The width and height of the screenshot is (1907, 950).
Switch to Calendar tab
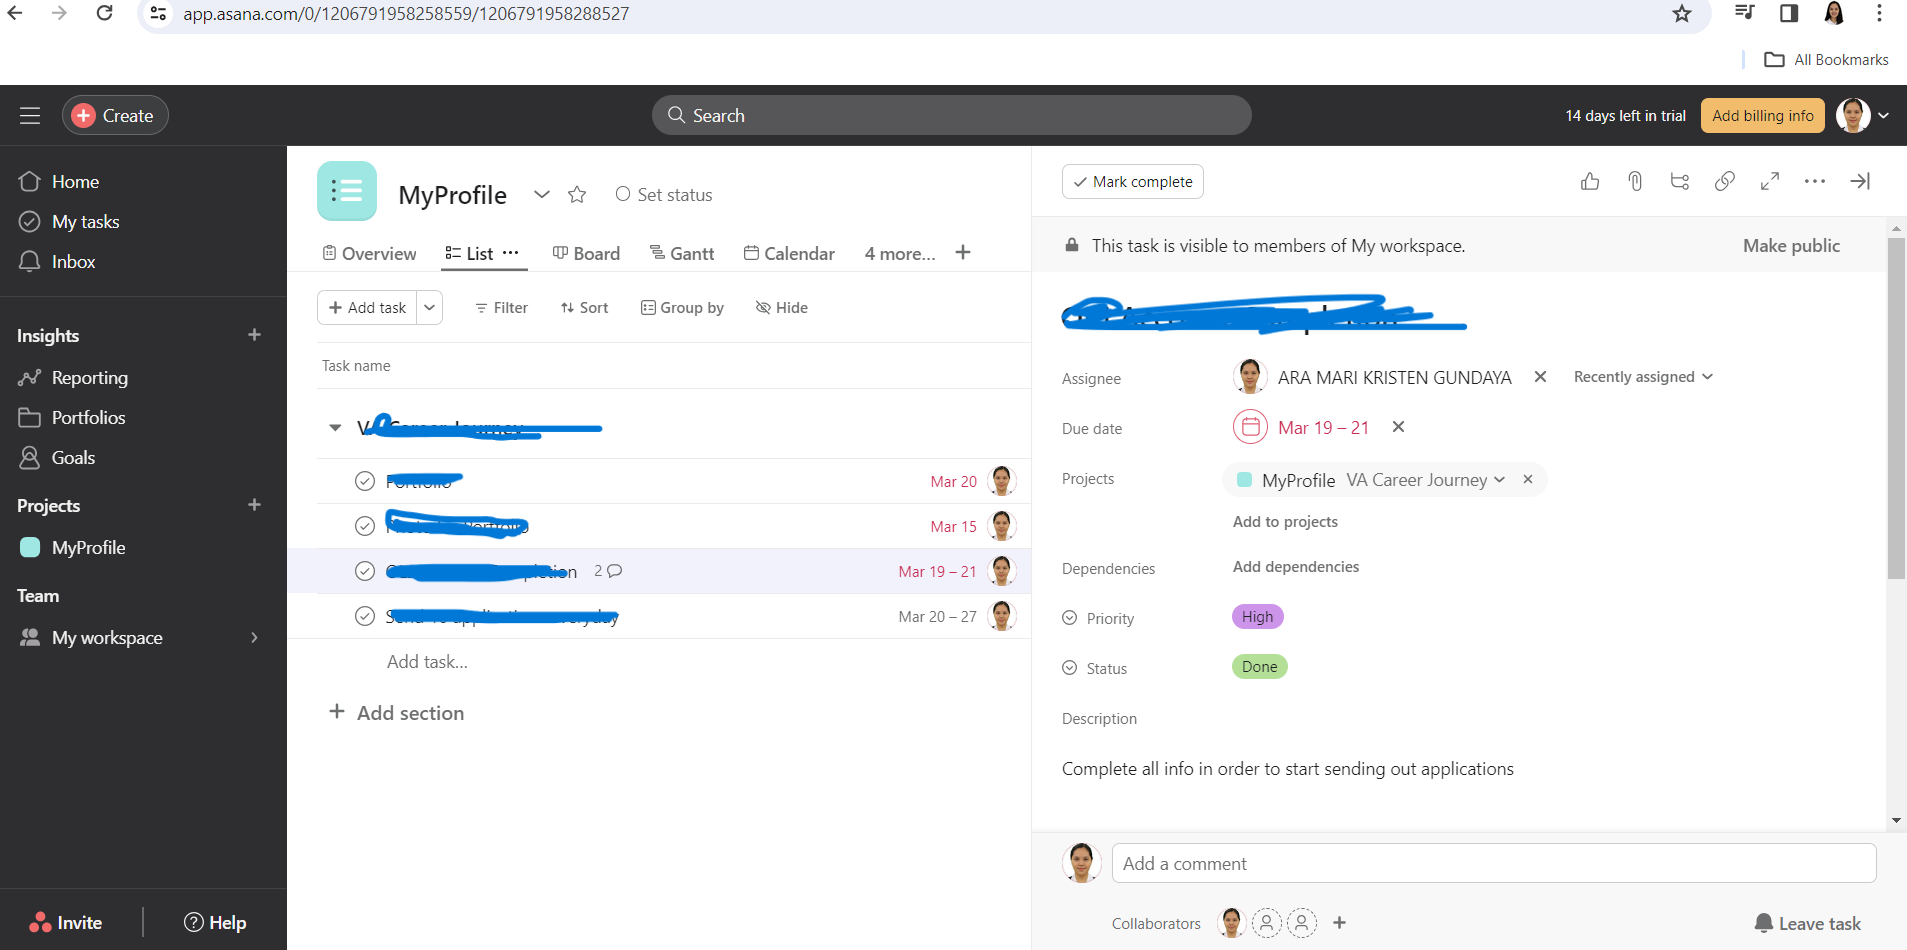pyautogui.click(x=789, y=254)
